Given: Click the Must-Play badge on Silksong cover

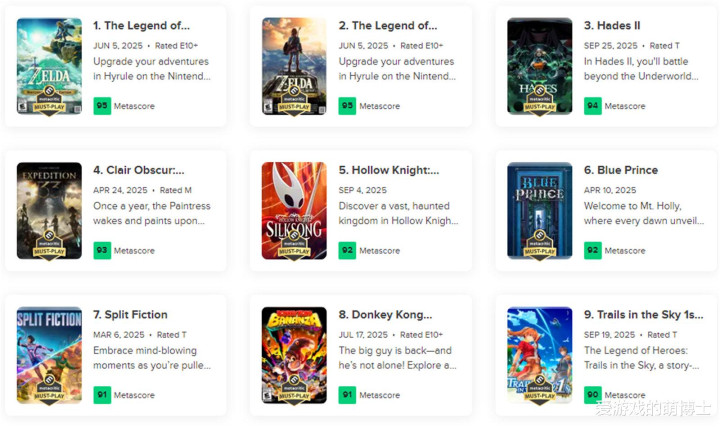Looking at the screenshot, I should 294,245.
